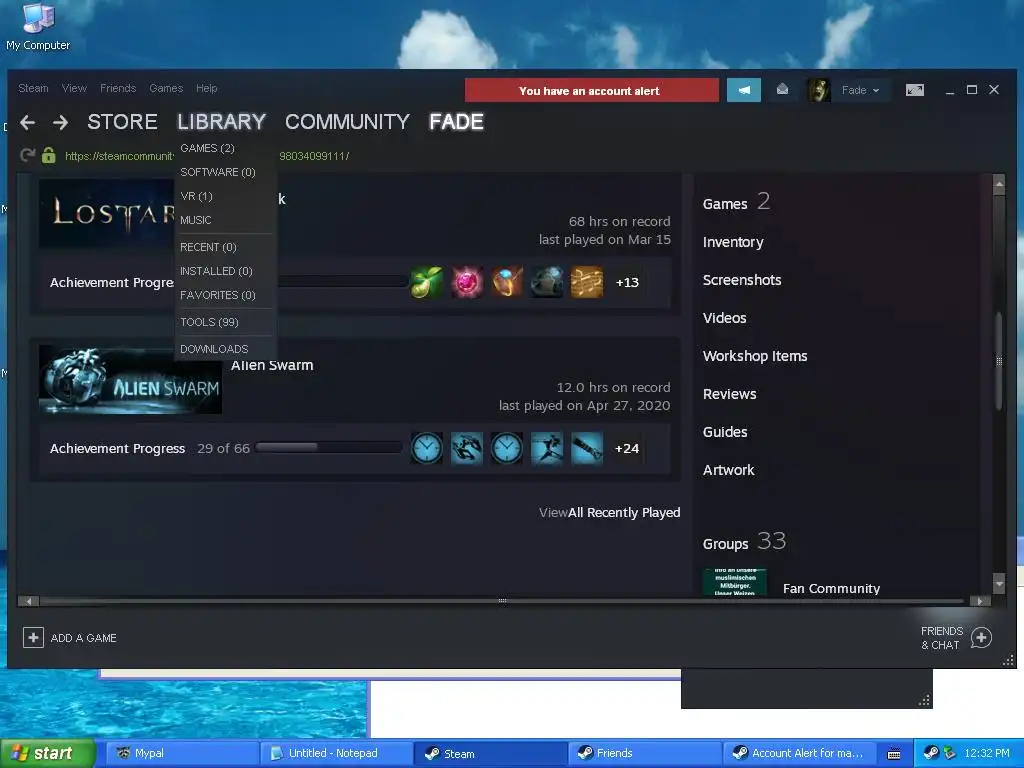Open the View menu

pos(74,88)
